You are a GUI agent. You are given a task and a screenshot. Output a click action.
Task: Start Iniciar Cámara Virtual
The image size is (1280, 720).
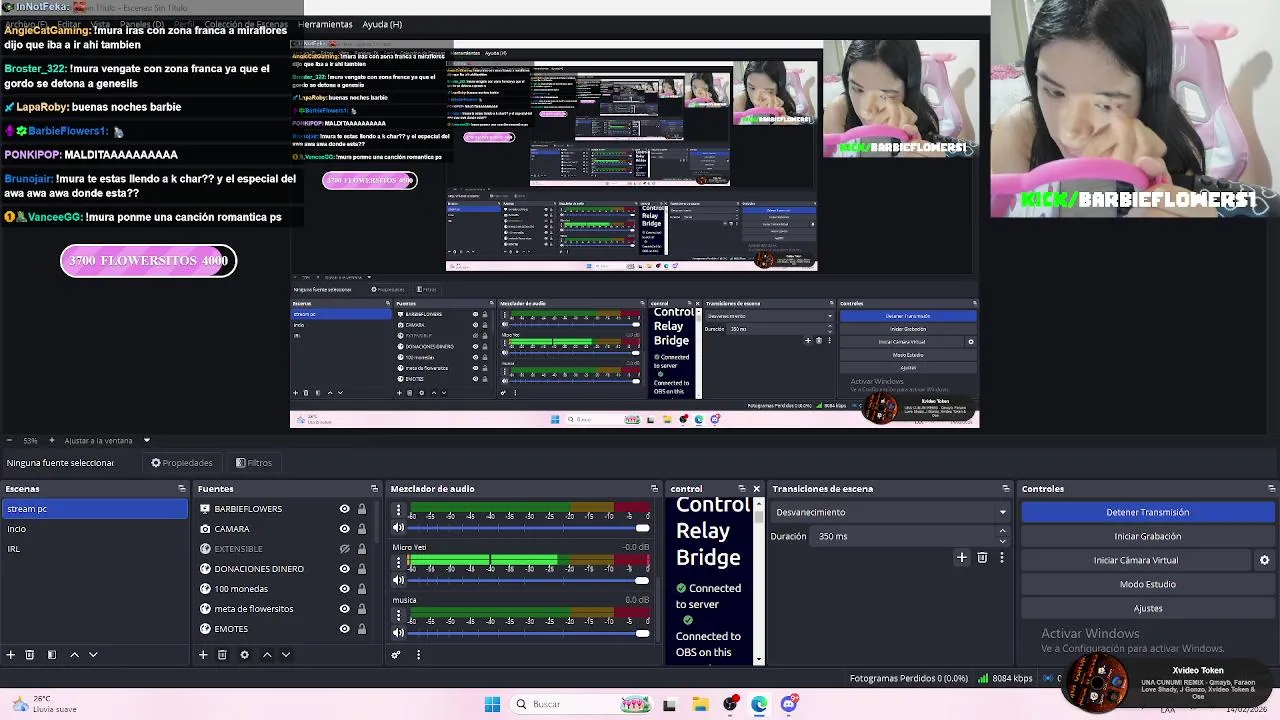point(1136,560)
